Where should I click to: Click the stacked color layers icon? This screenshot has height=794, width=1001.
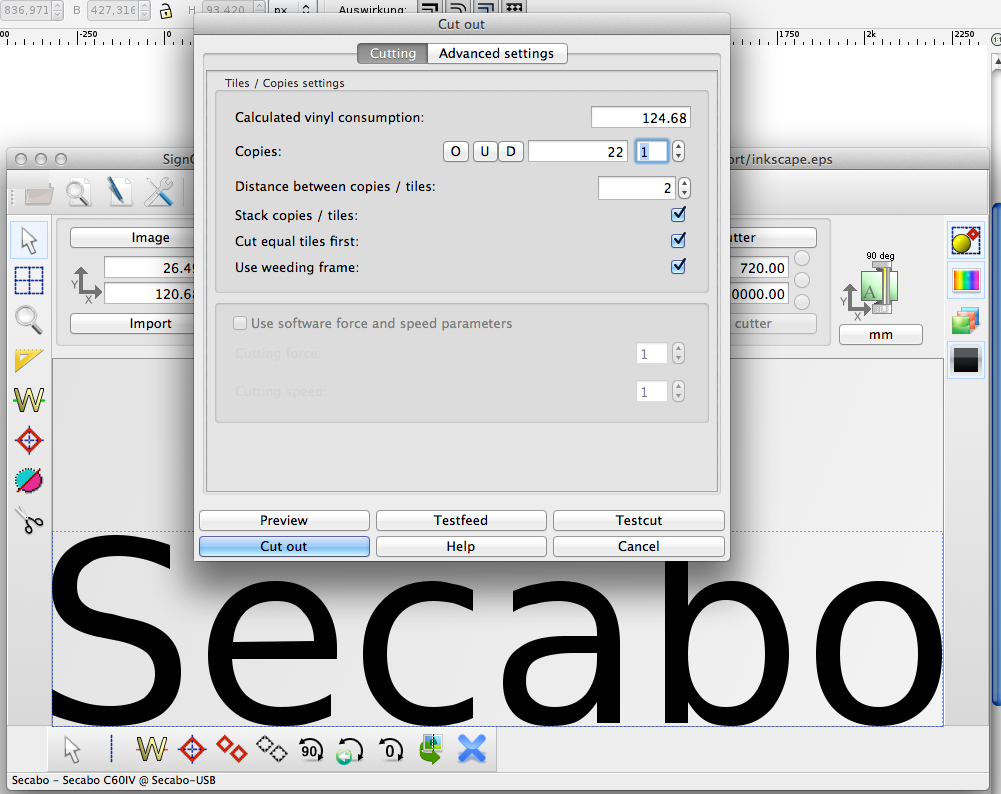point(965,320)
